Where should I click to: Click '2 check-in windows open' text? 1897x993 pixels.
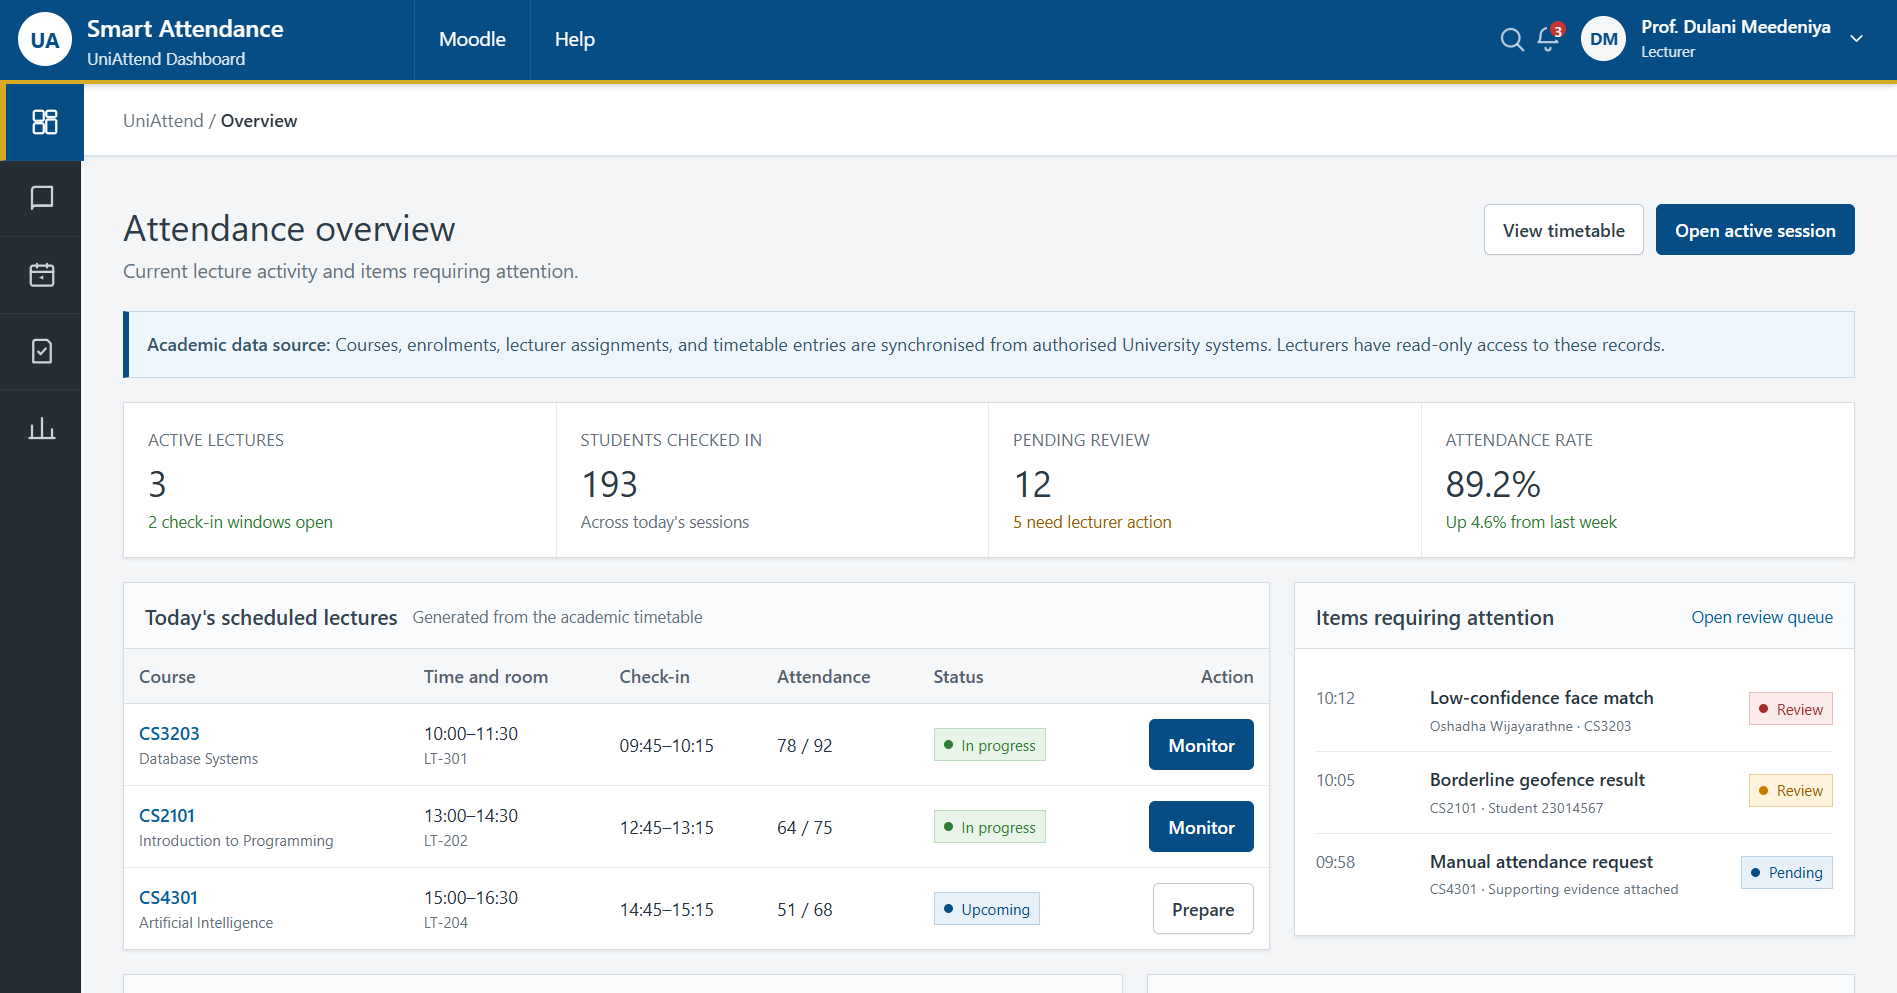click(240, 522)
